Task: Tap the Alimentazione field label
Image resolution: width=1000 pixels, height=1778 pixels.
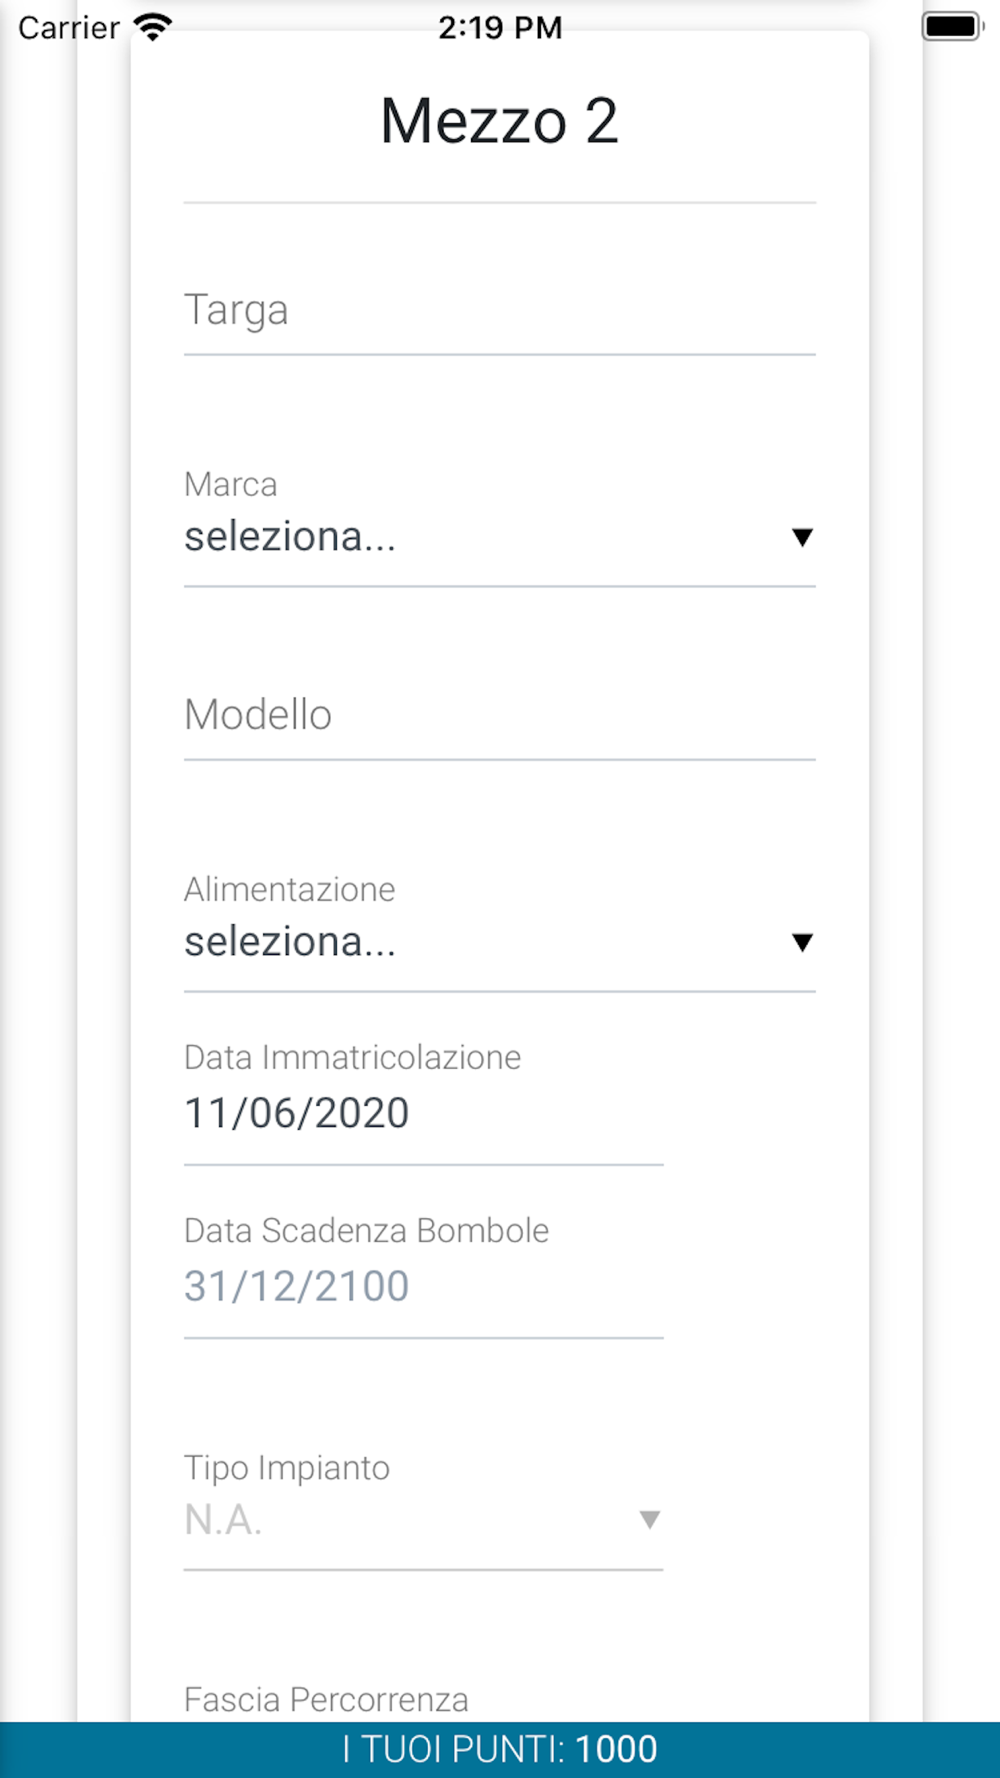Action: [290, 890]
